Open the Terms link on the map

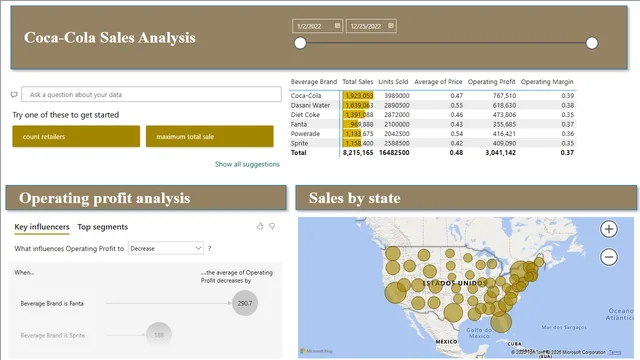(615, 352)
